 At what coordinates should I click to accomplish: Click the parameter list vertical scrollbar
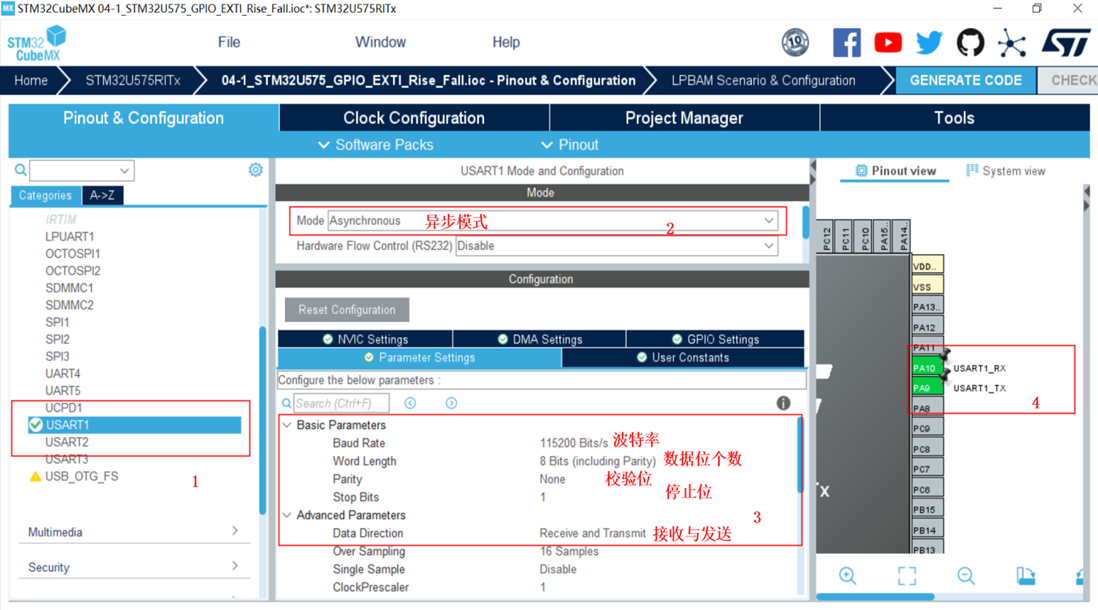801,455
